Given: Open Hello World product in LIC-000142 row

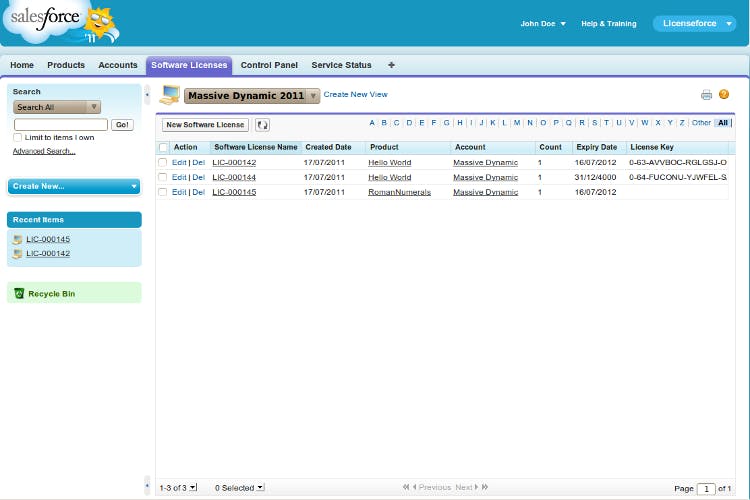Looking at the screenshot, I should pyautogui.click(x=389, y=163).
